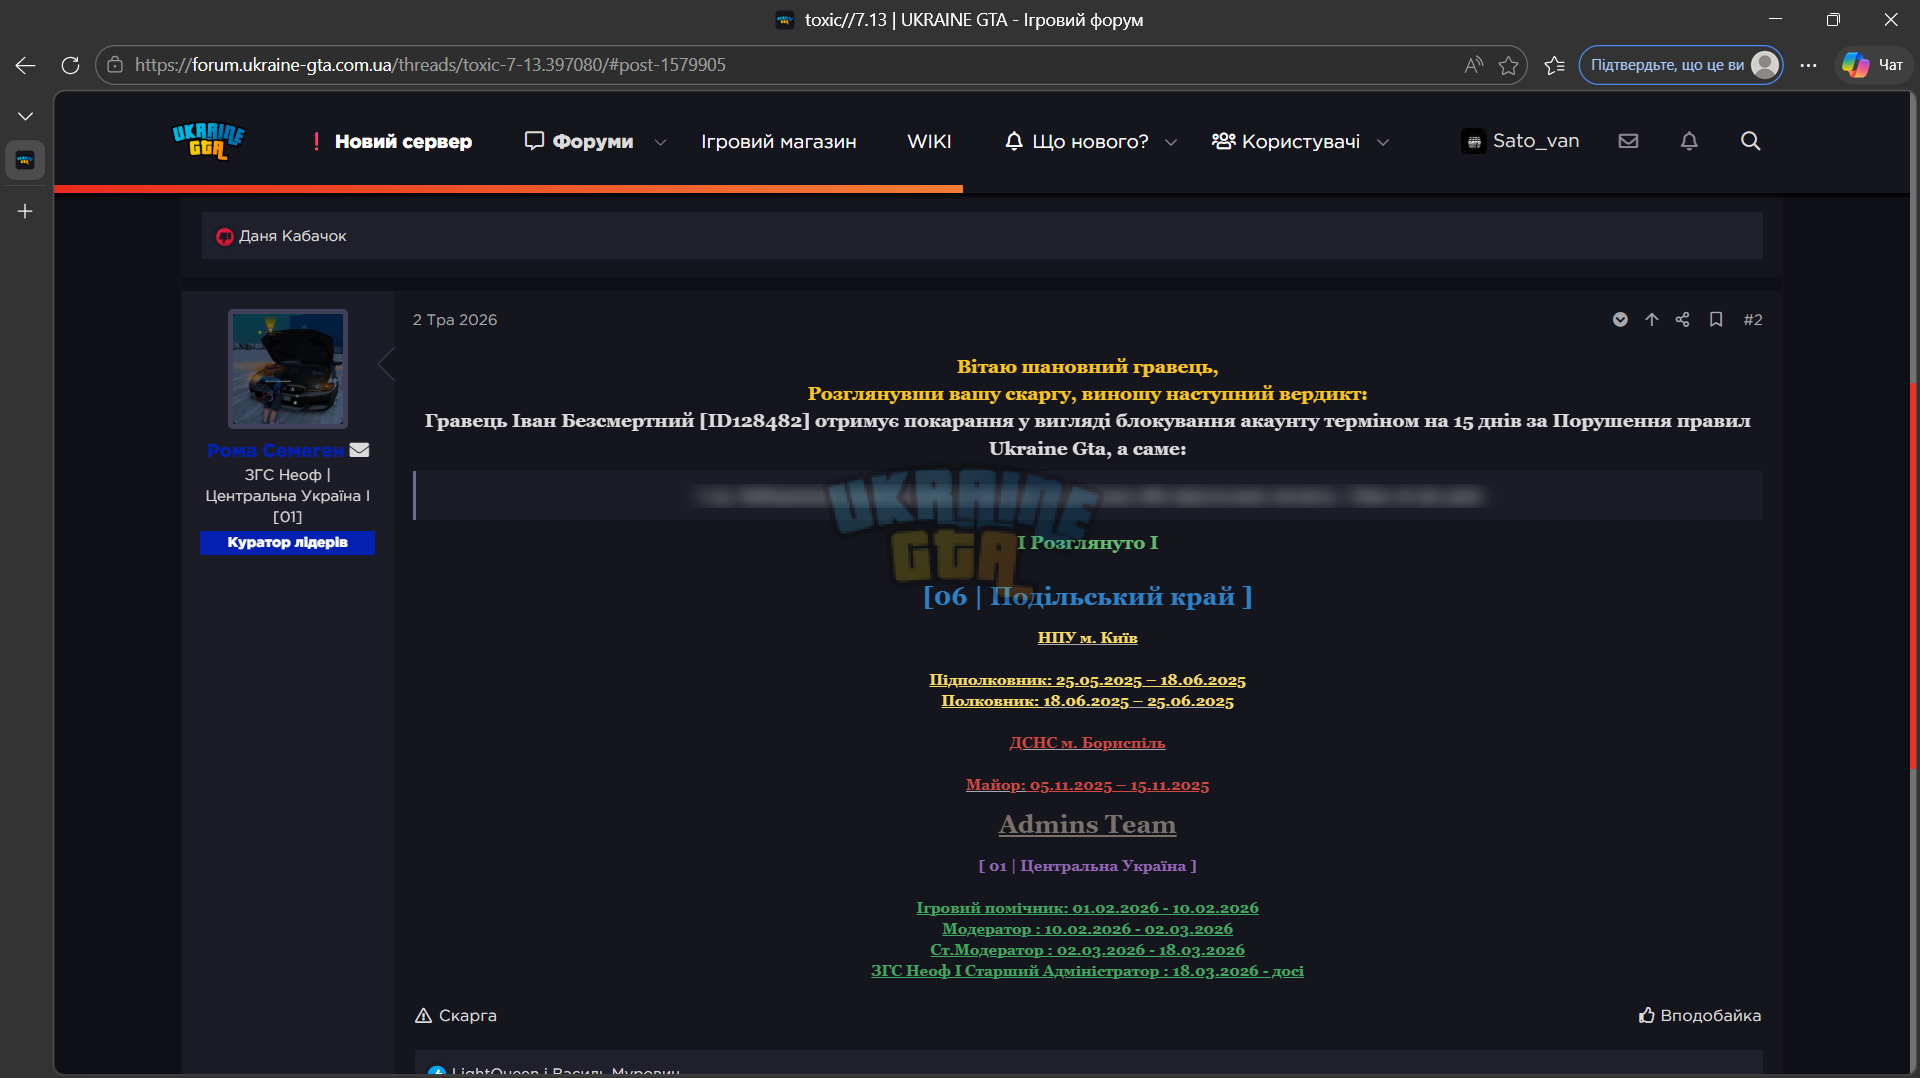Go back to the previous page

pos(25,65)
